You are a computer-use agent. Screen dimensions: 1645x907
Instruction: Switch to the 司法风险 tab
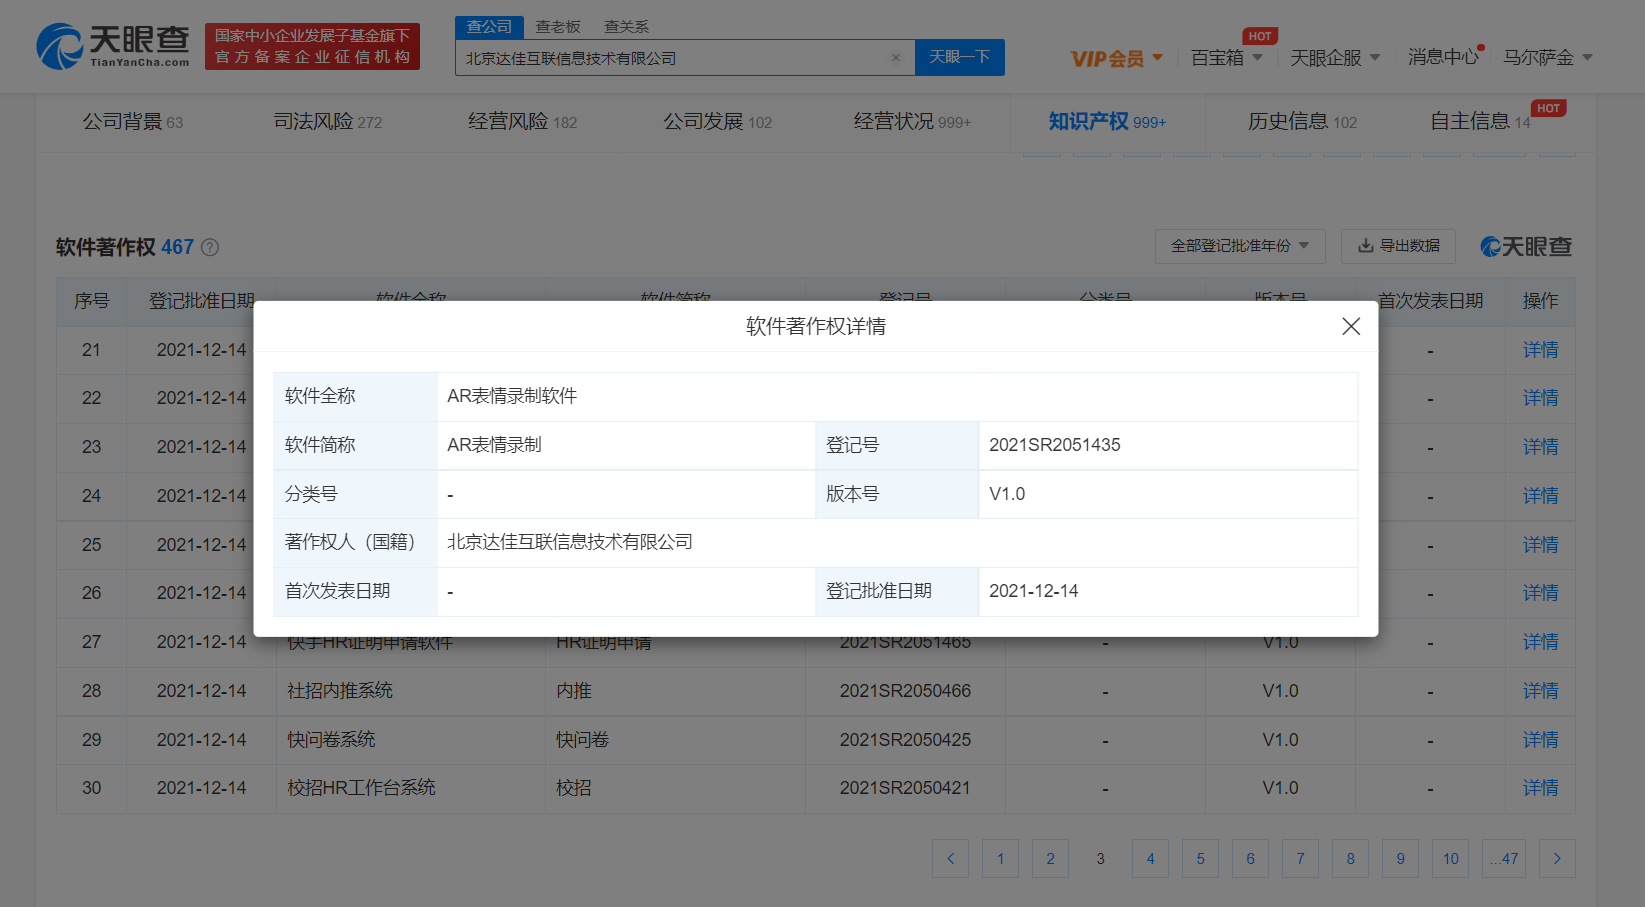pyautogui.click(x=327, y=122)
